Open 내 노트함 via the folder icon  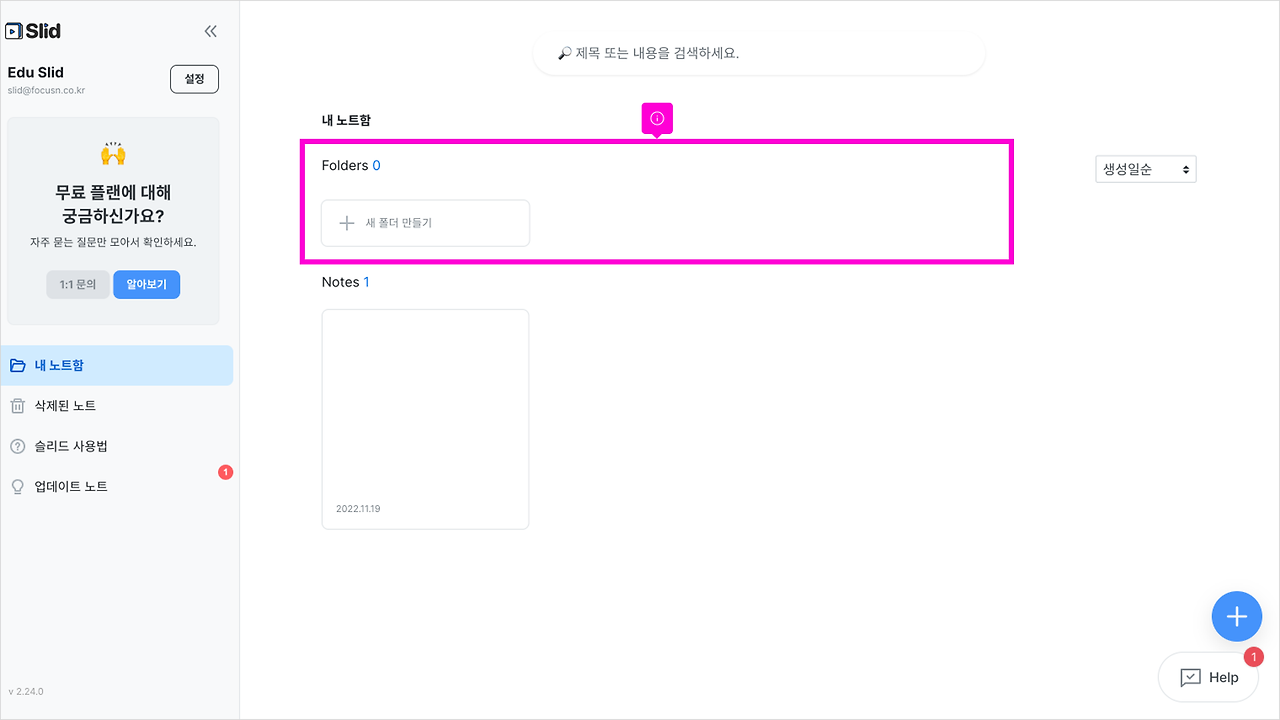(18, 365)
